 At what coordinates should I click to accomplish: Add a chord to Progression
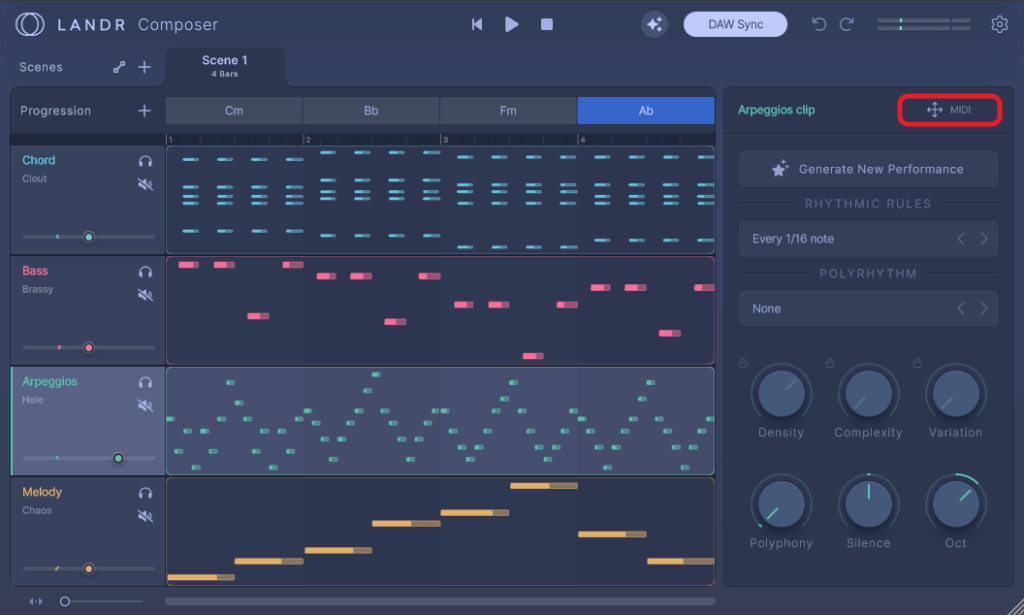pyautogui.click(x=144, y=111)
